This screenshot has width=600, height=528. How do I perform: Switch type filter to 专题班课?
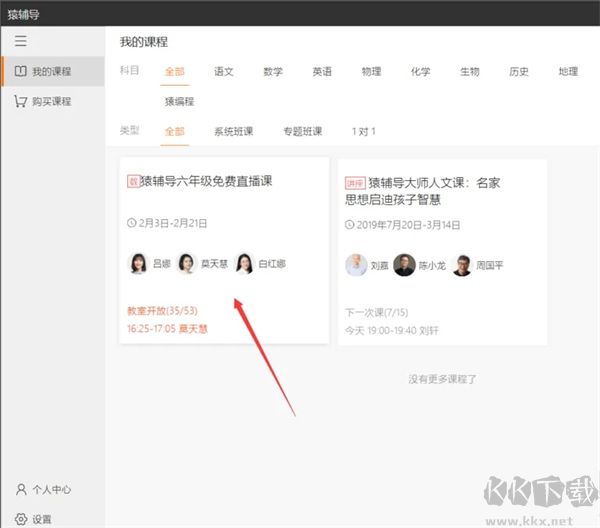point(302,131)
